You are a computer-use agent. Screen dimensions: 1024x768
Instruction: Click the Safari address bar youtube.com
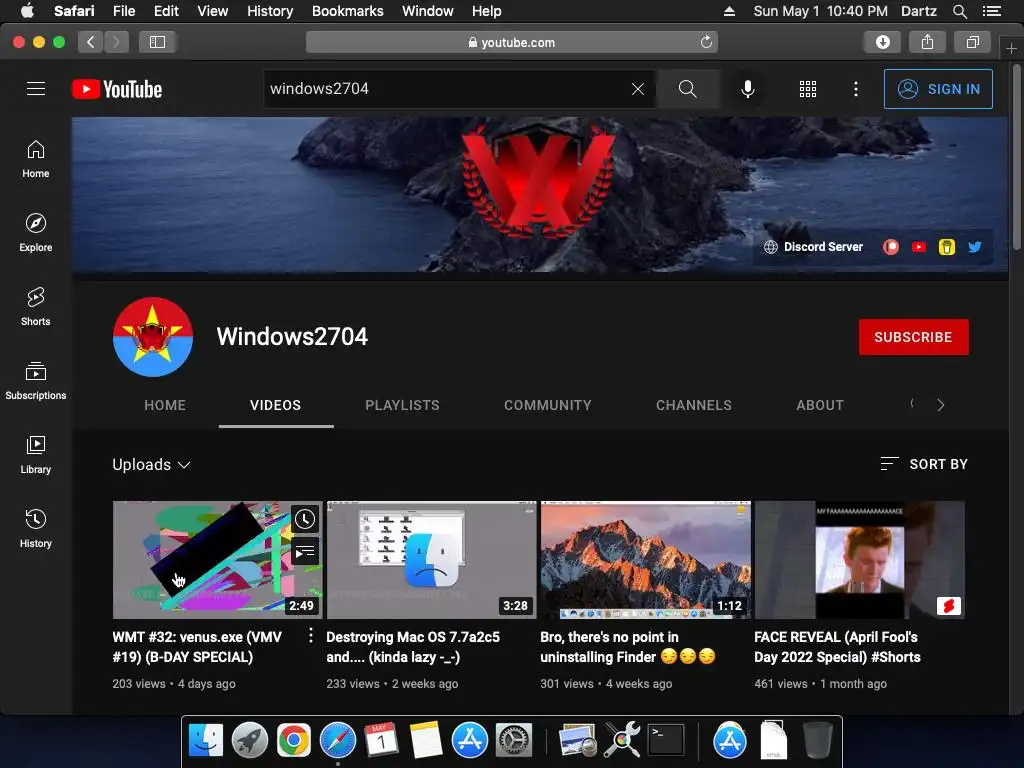click(512, 42)
